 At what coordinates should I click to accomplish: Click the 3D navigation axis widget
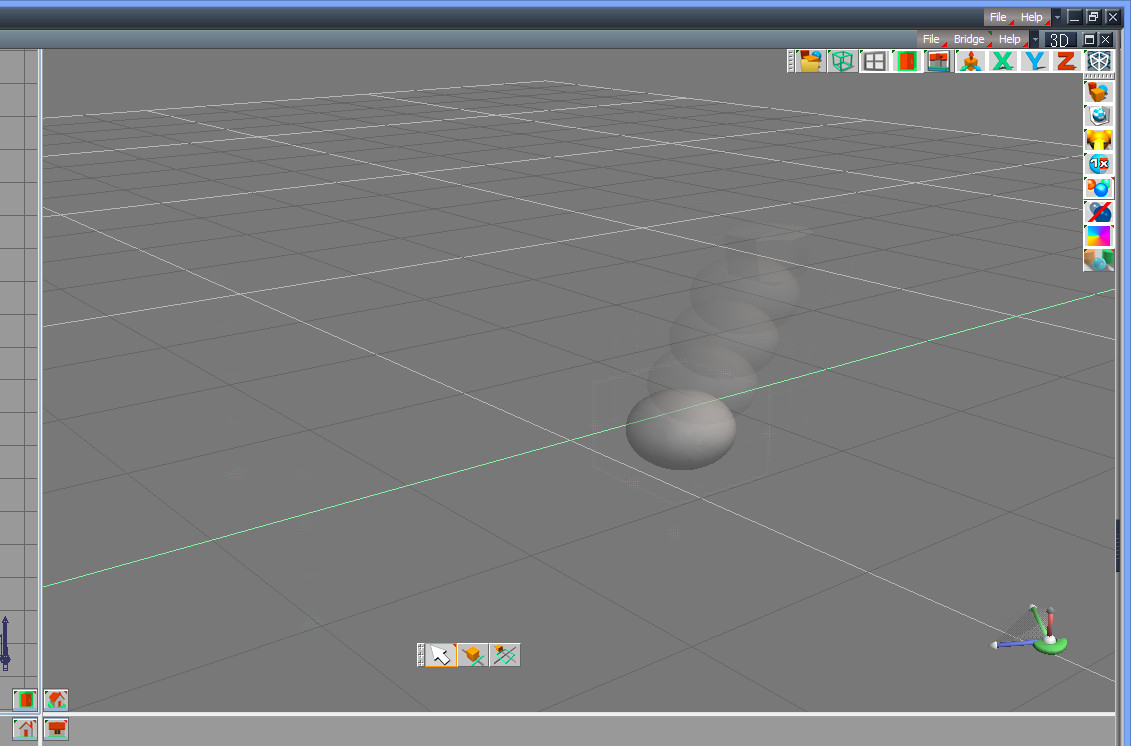point(1030,631)
